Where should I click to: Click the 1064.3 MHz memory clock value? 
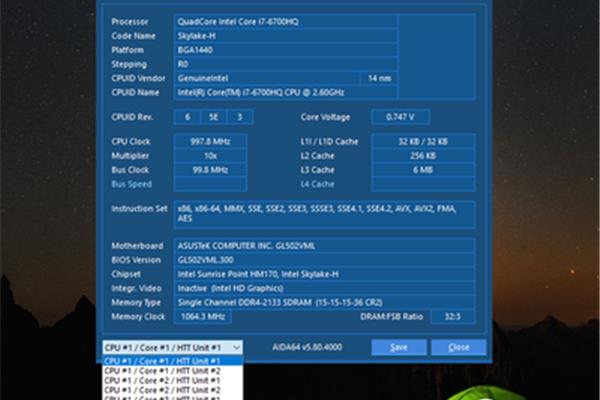(x=203, y=317)
